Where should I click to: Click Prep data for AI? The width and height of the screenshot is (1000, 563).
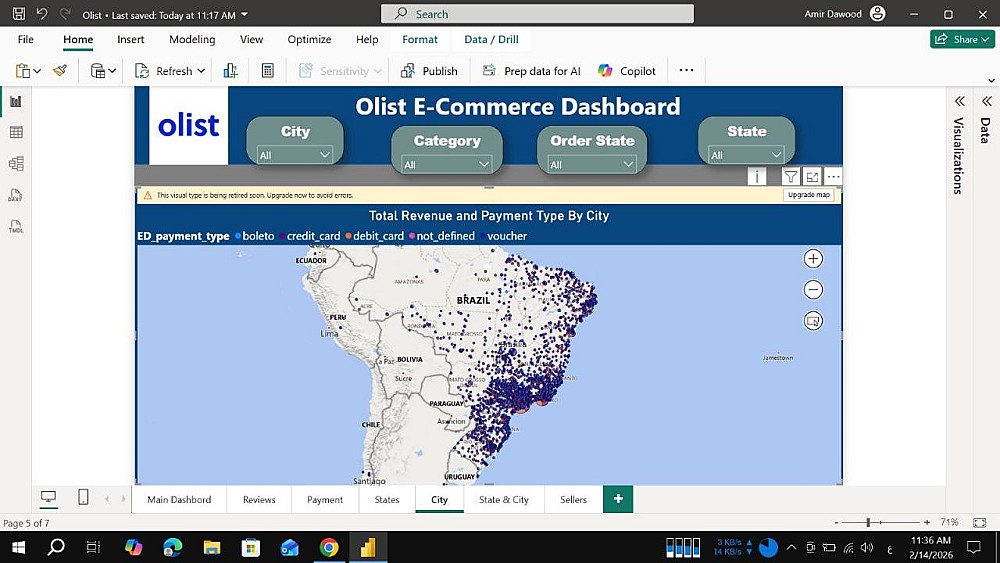click(531, 71)
